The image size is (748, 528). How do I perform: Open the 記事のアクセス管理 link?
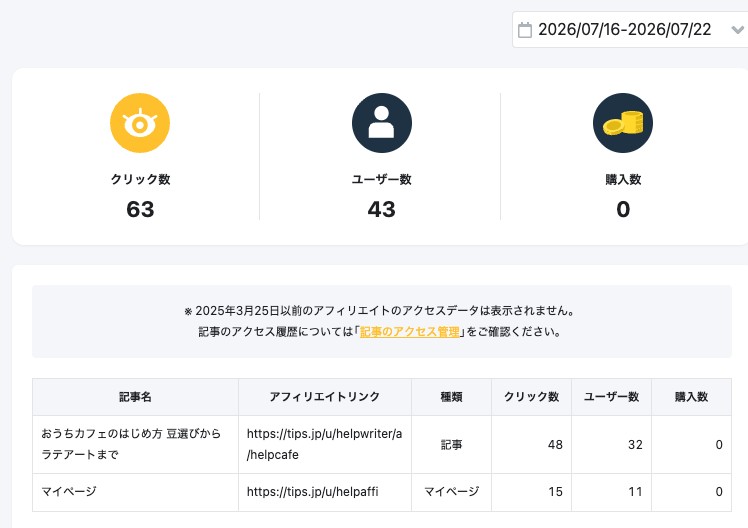pyautogui.click(x=409, y=331)
